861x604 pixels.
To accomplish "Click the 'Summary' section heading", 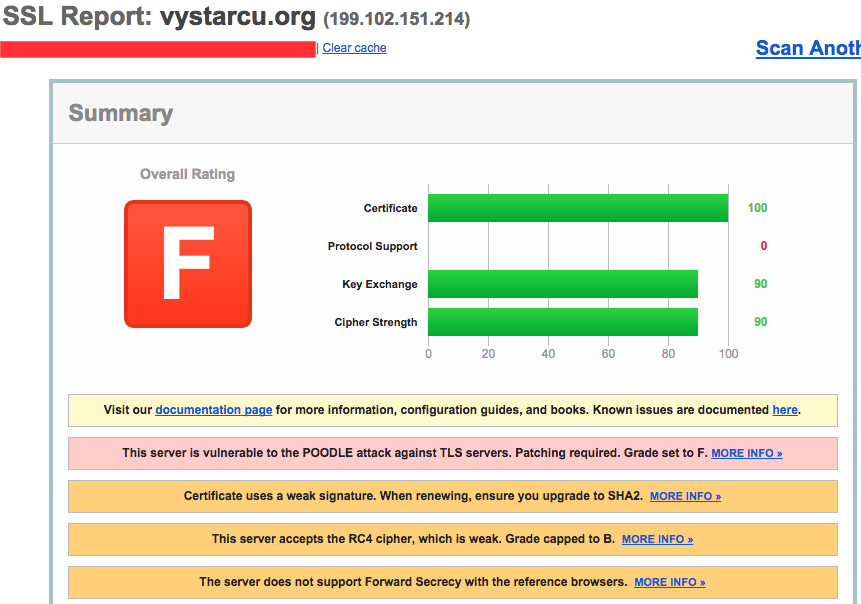I will click(121, 113).
